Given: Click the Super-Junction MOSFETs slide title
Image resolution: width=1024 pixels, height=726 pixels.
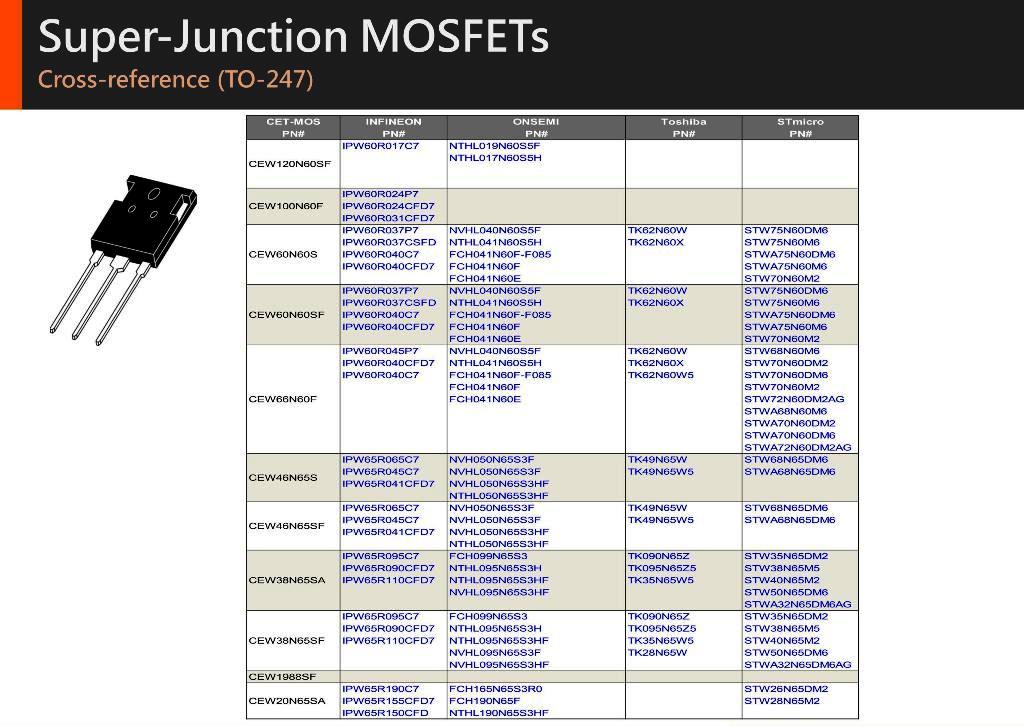Looking at the screenshot, I should point(293,37).
